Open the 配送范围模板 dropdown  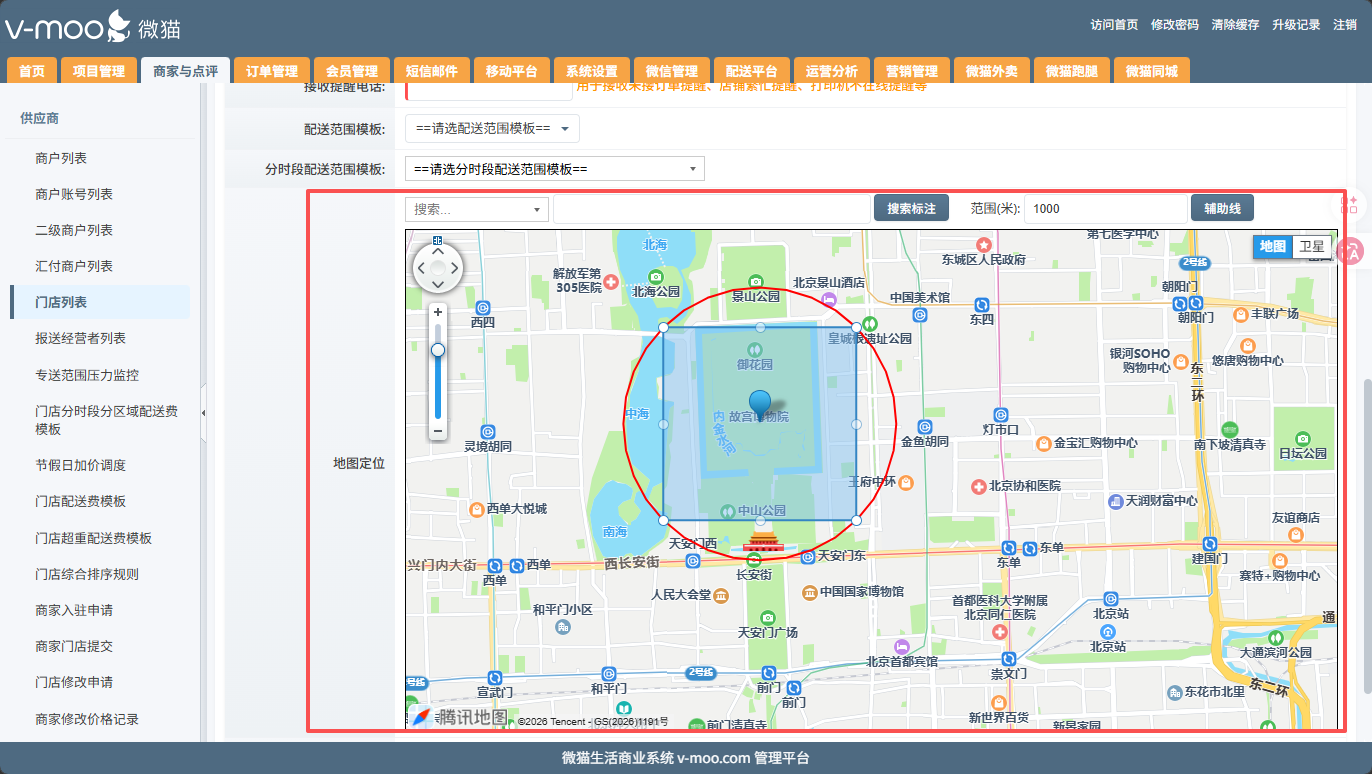coord(492,129)
